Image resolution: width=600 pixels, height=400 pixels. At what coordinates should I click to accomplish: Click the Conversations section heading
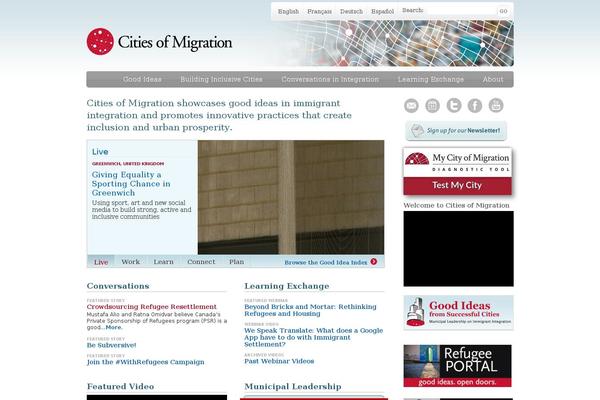[x=118, y=286]
